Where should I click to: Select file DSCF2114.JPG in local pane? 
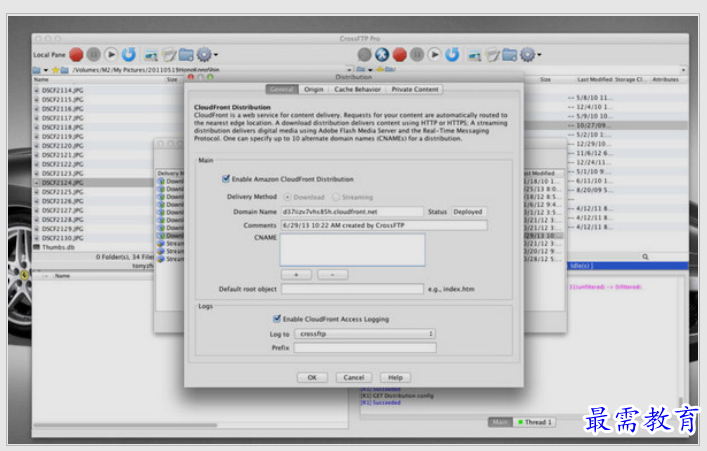click(63, 90)
